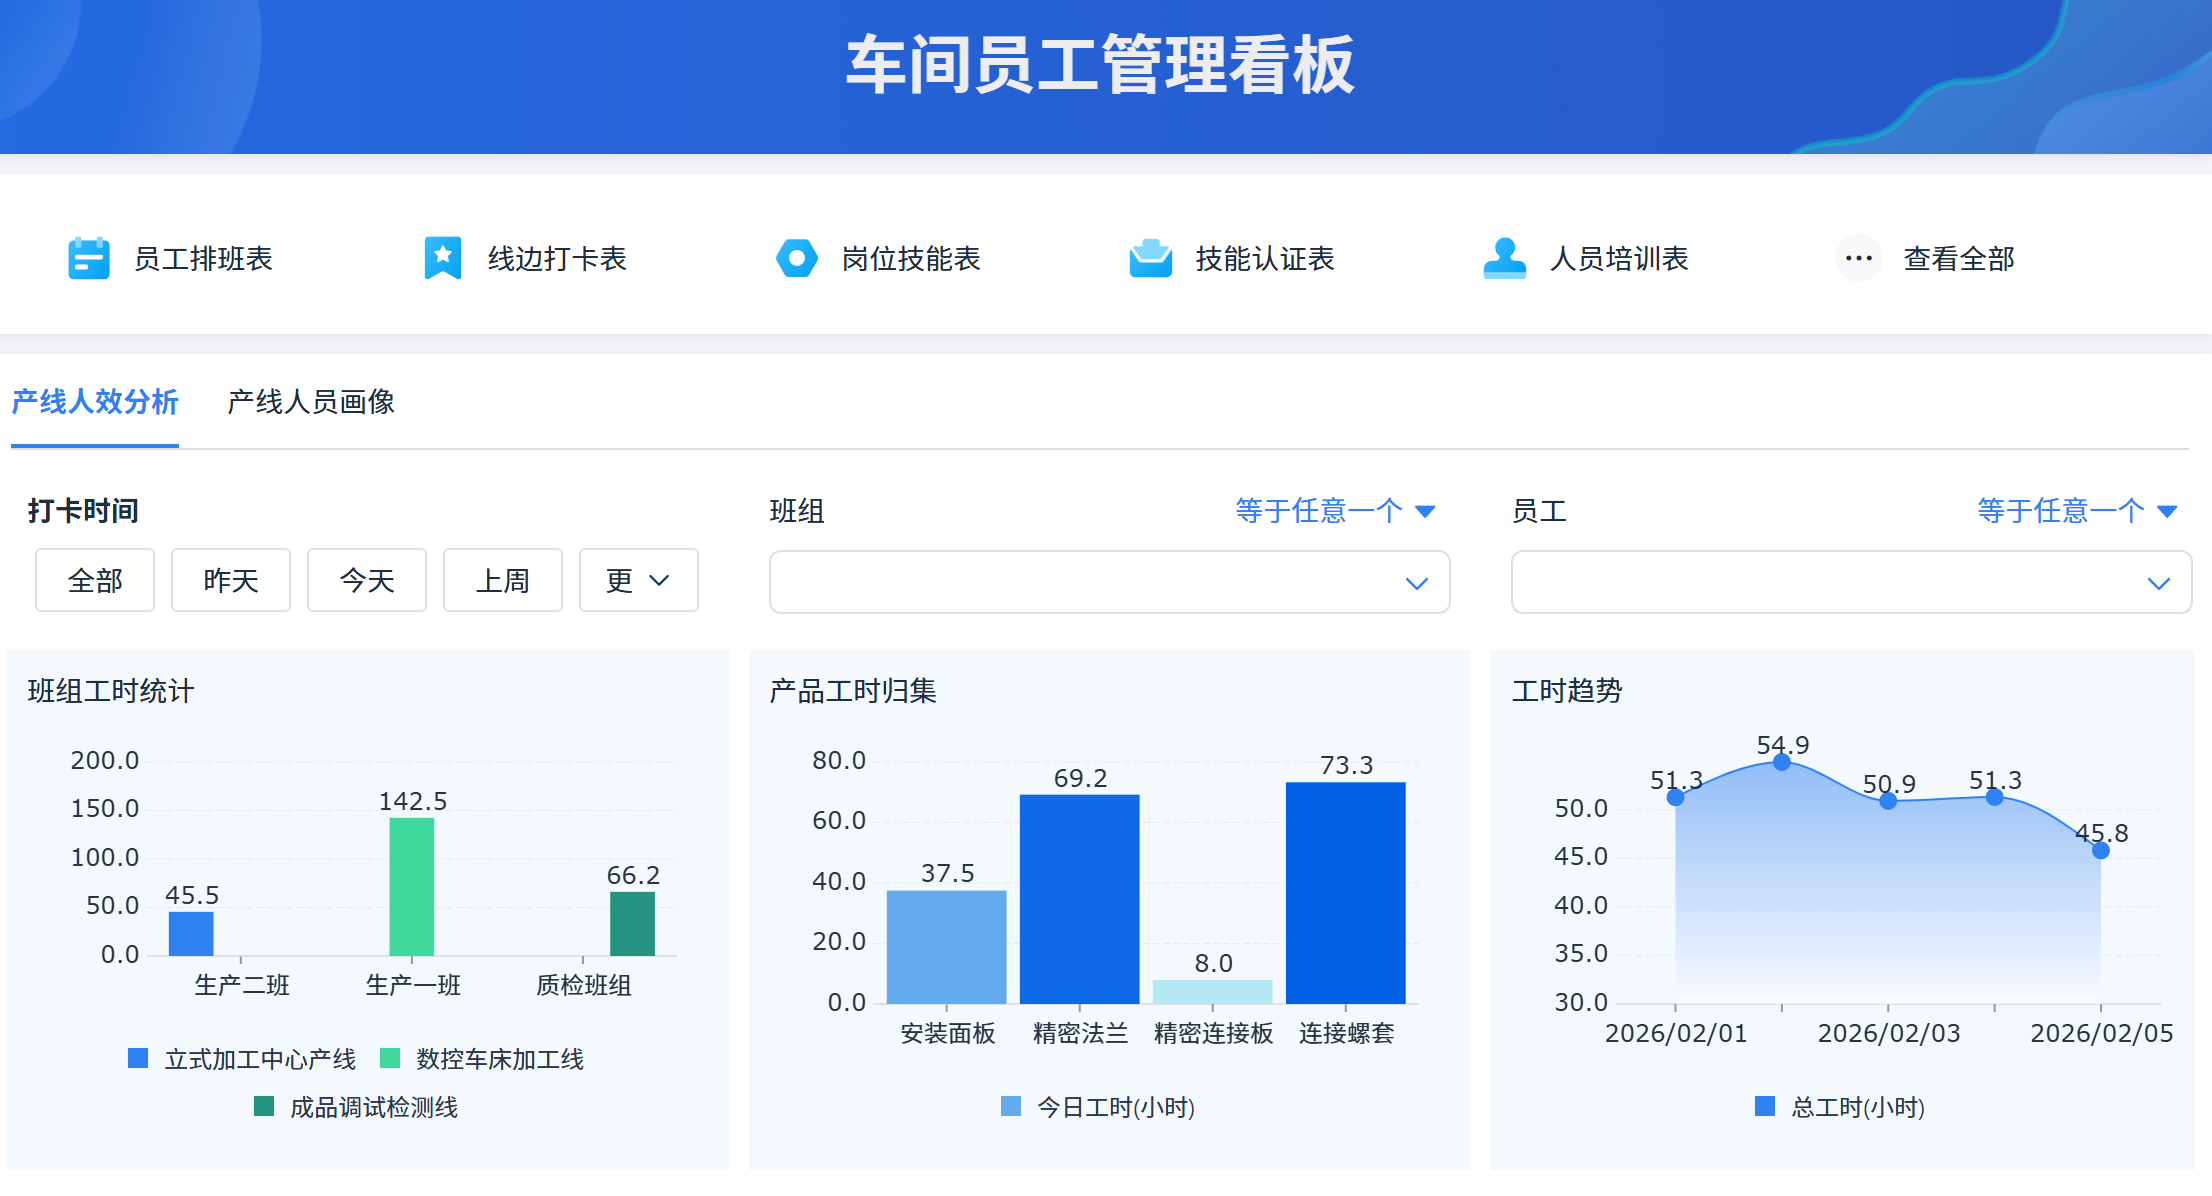This screenshot has height=1196, width=2212.
Task: Open the 员工 等于任意一个 condition dropdown
Action: pos(2078,511)
